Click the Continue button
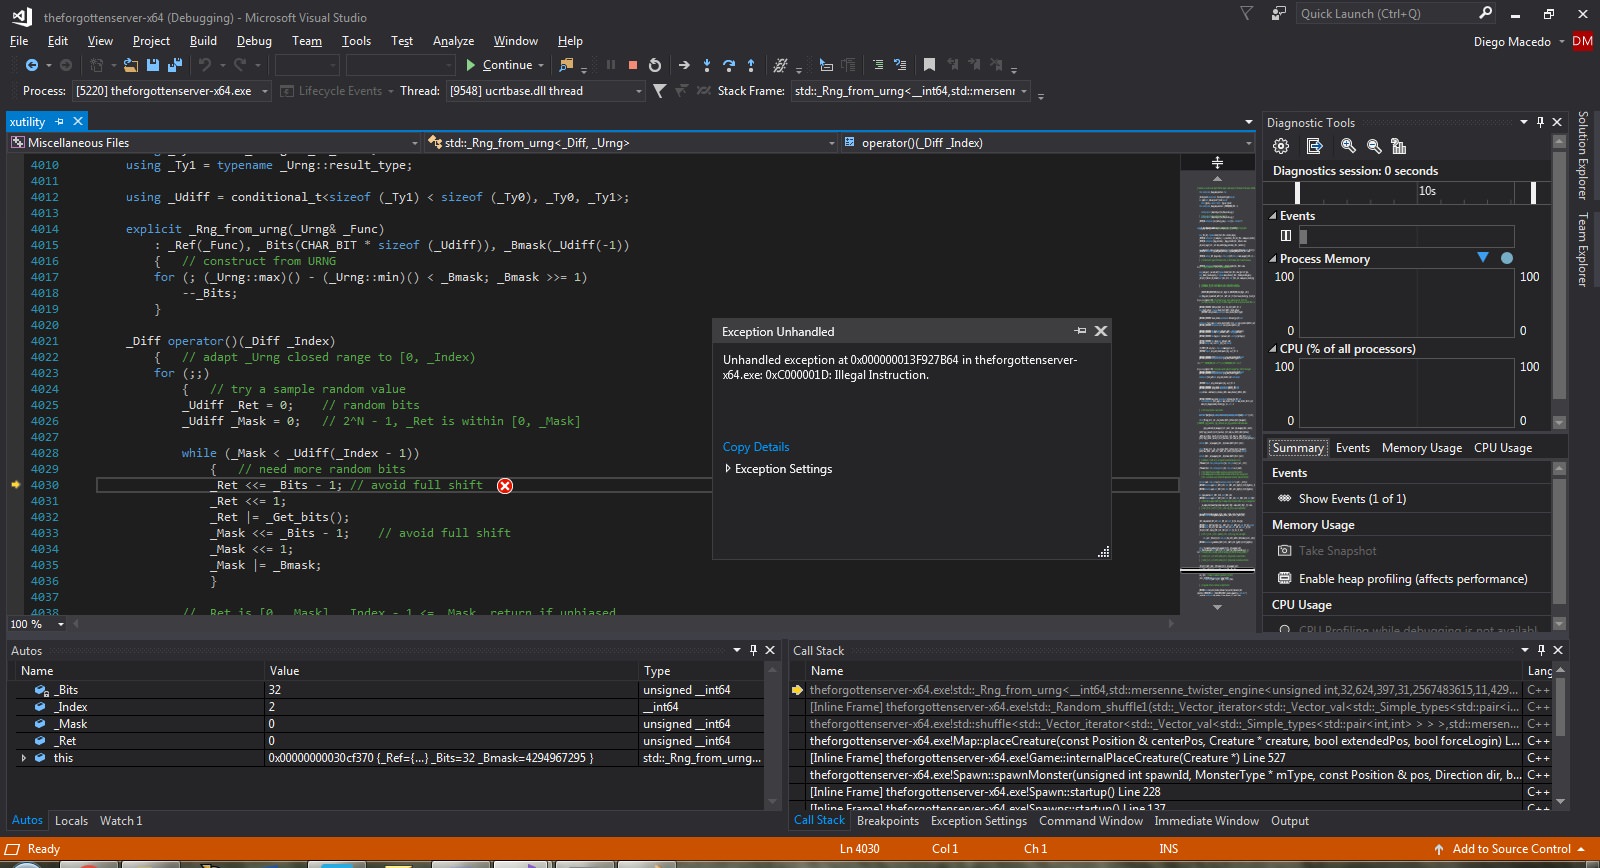 coord(500,65)
